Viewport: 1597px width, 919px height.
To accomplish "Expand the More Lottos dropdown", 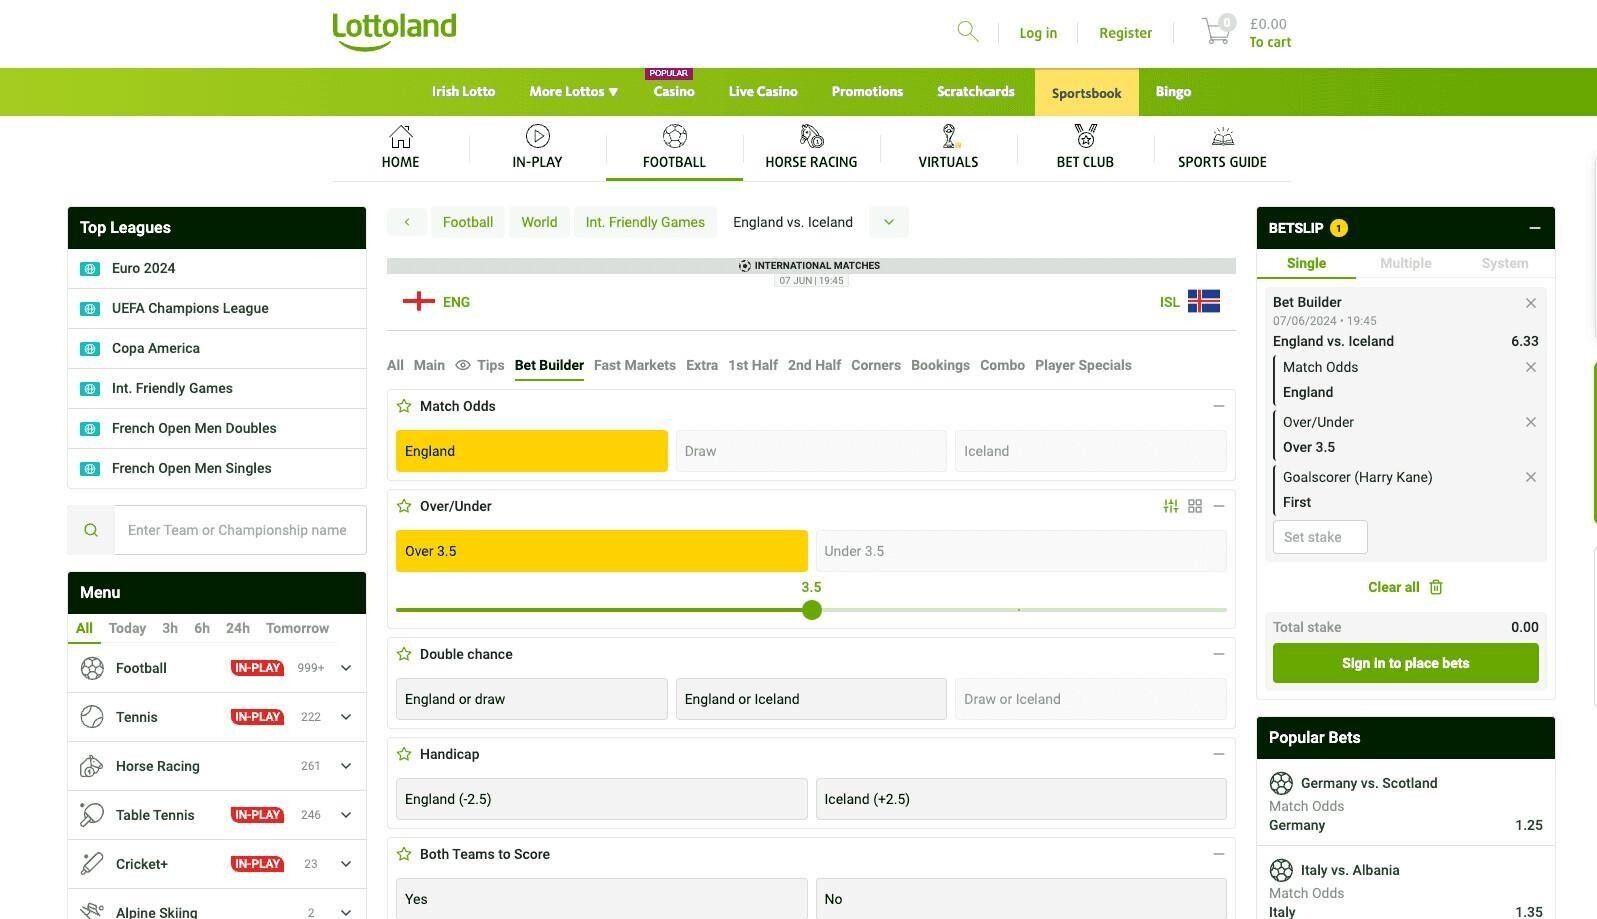I will [574, 91].
